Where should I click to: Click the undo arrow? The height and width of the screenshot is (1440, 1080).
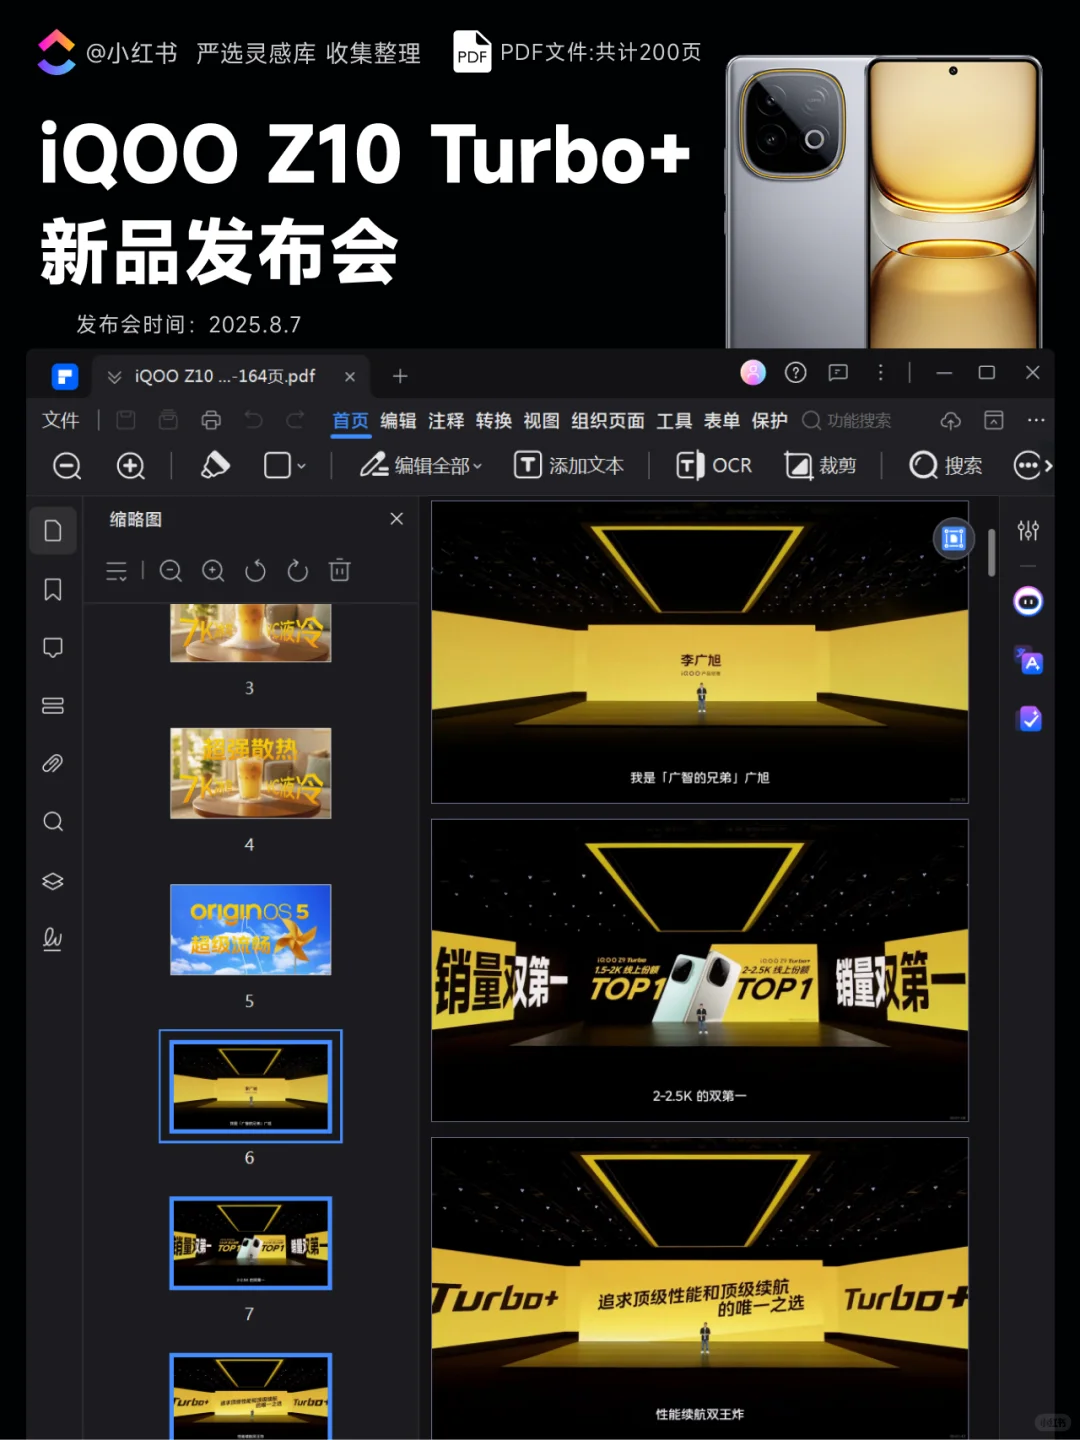[x=254, y=420]
